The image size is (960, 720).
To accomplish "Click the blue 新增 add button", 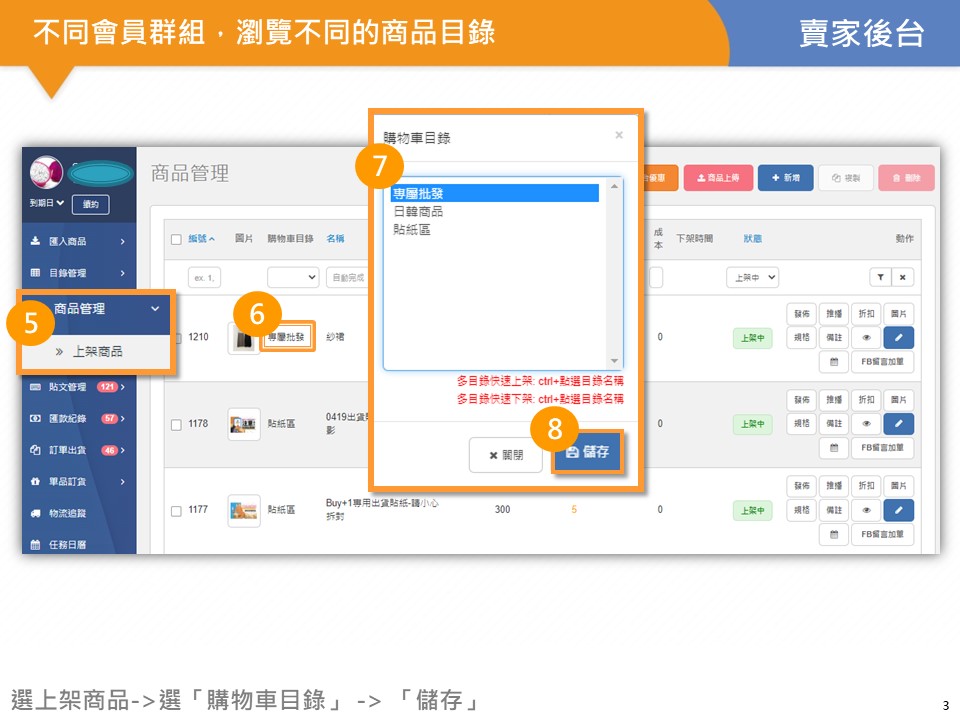I will click(x=785, y=178).
